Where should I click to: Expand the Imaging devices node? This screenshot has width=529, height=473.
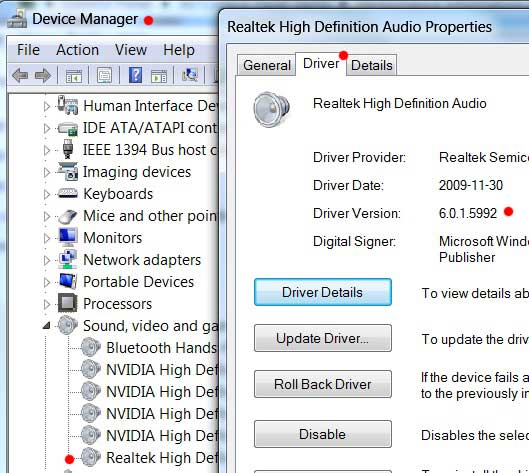(47, 172)
